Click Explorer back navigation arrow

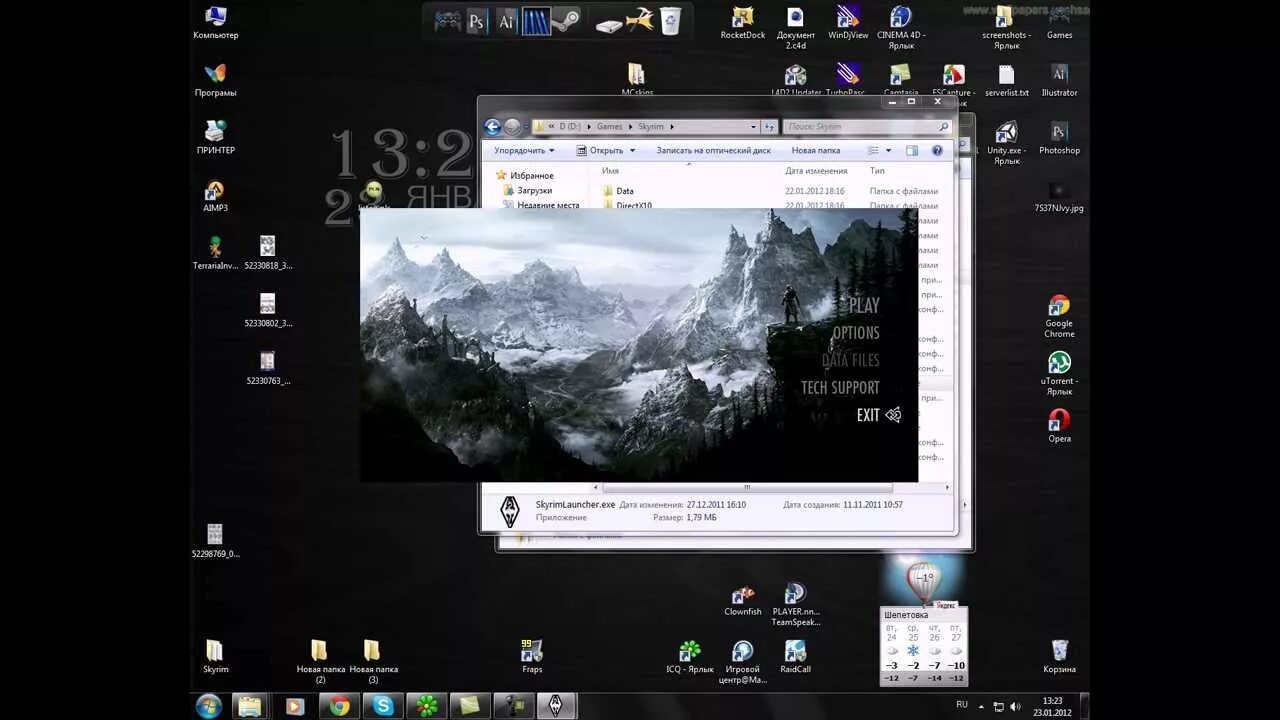(x=492, y=127)
